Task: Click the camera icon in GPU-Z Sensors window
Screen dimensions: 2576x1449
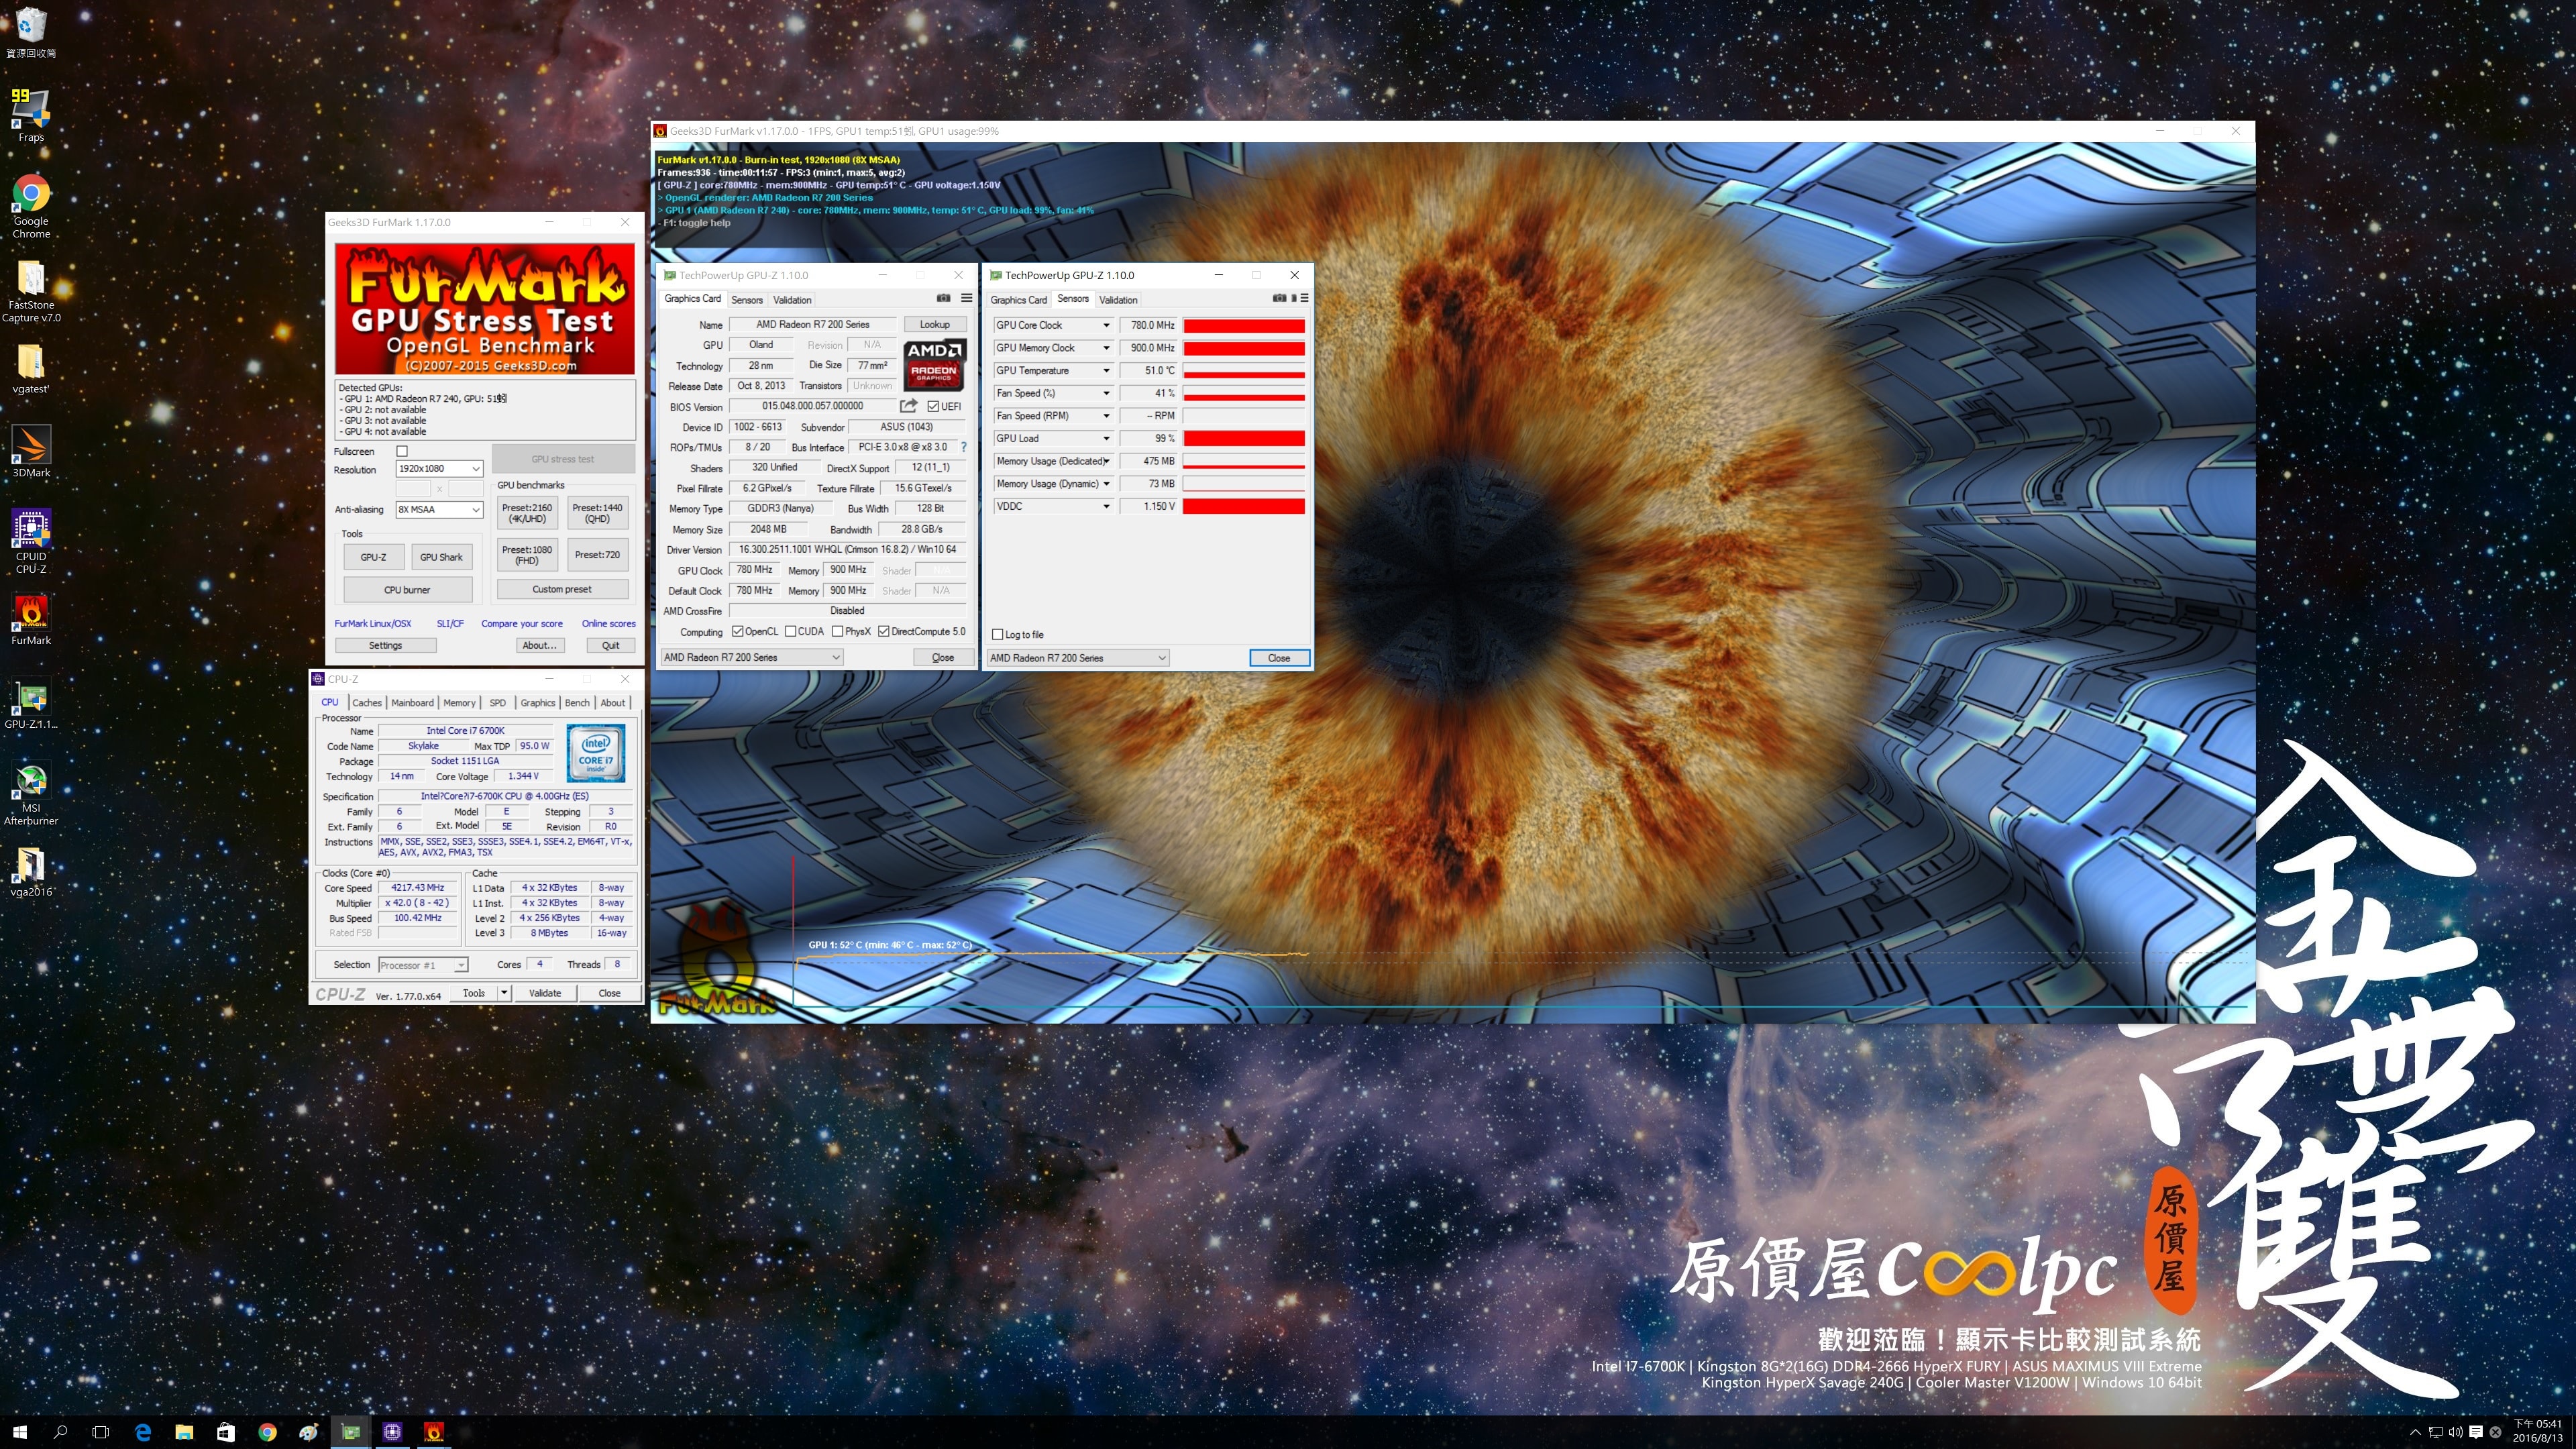Action: point(1279,298)
